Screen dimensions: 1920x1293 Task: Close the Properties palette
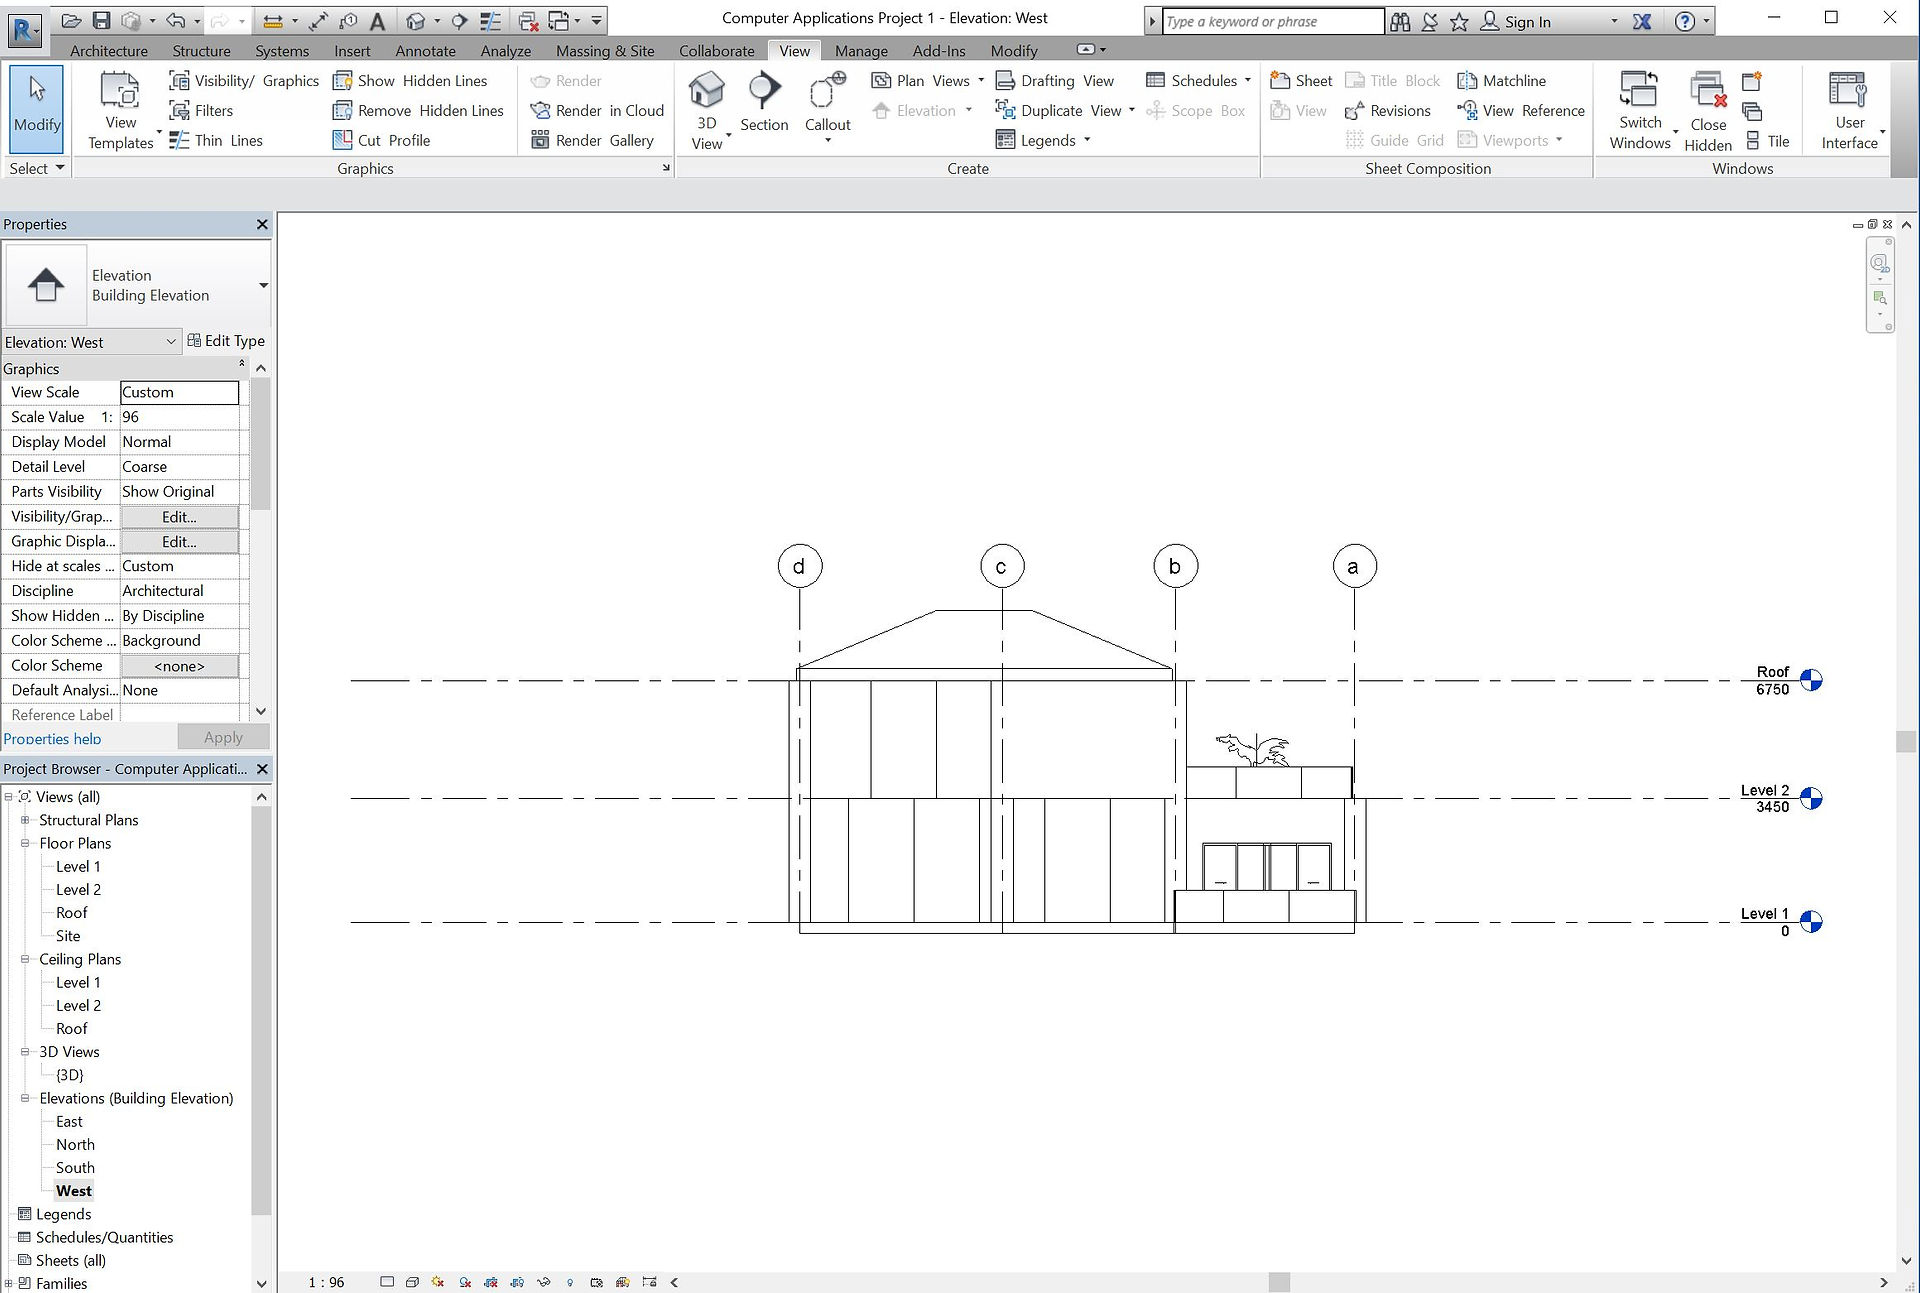[262, 224]
